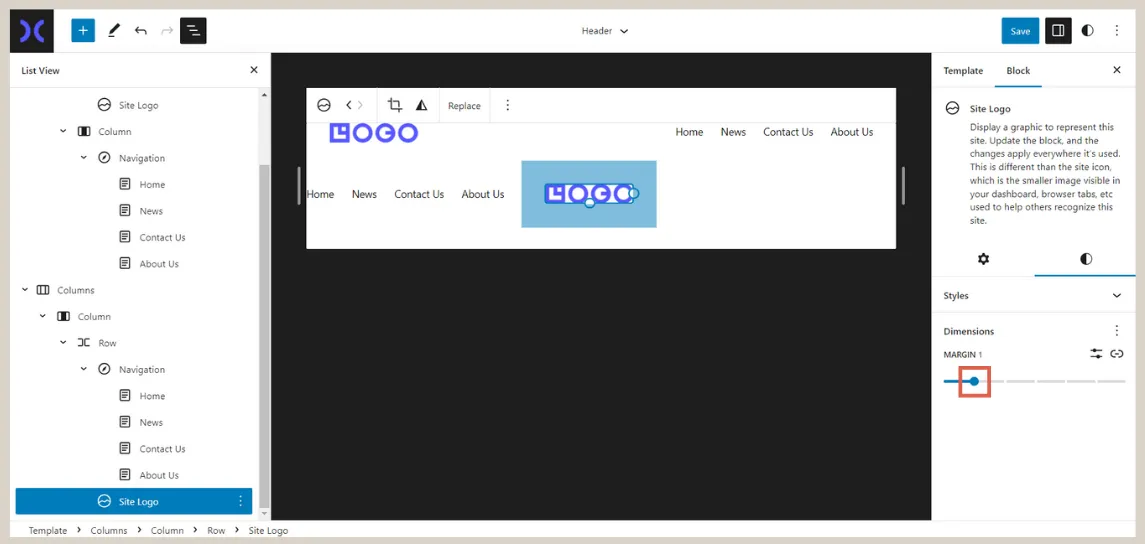Open the block inserter plus button
The image size is (1145, 544).
tap(83, 31)
